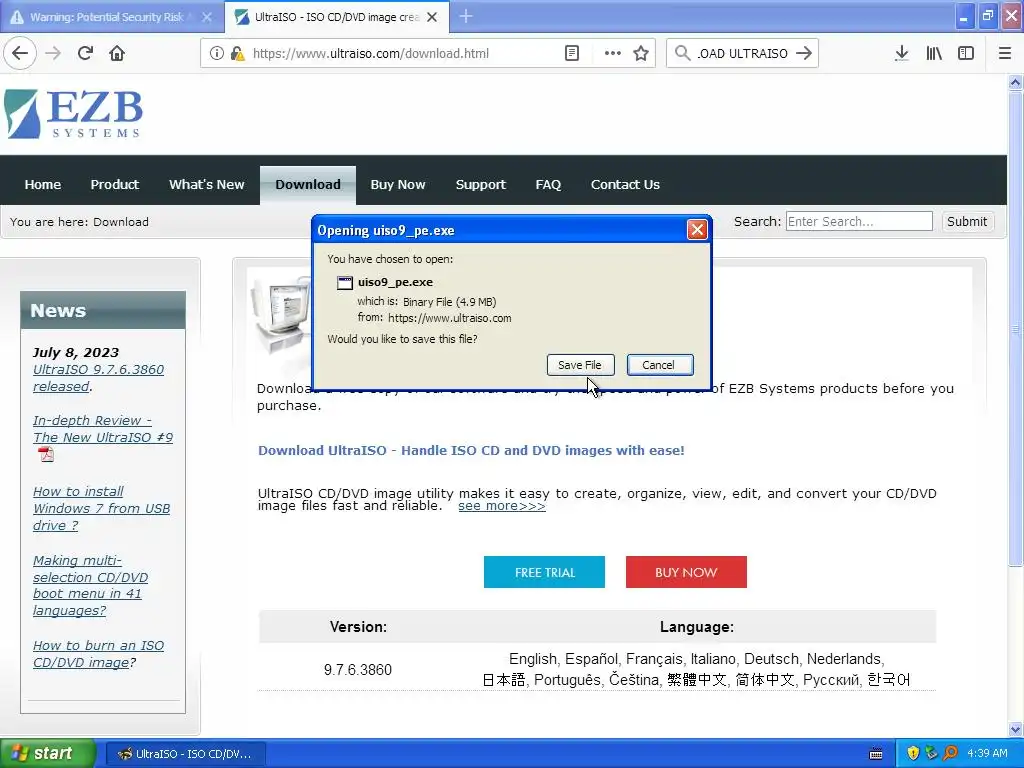Click the network tray icon
The height and width of the screenshot is (768, 1024).
coord(931,754)
